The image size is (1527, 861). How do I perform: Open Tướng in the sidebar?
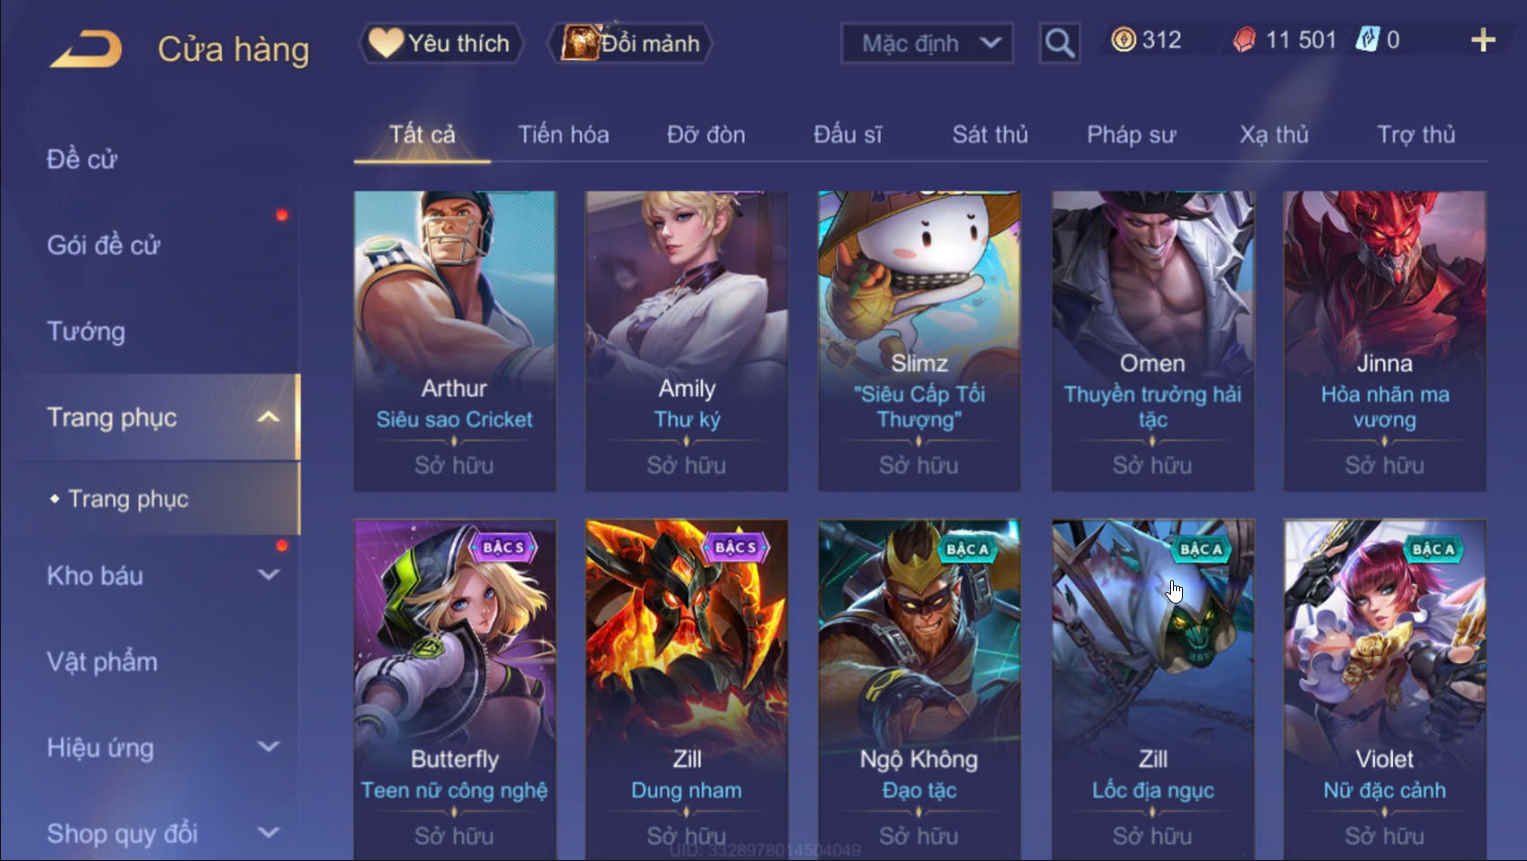click(86, 331)
